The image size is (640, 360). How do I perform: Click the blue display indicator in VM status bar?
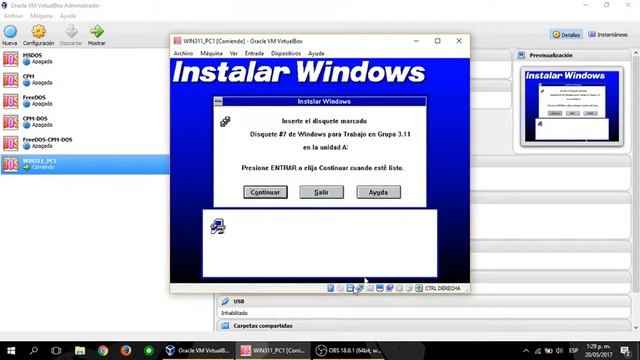click(x=380, y=288)
